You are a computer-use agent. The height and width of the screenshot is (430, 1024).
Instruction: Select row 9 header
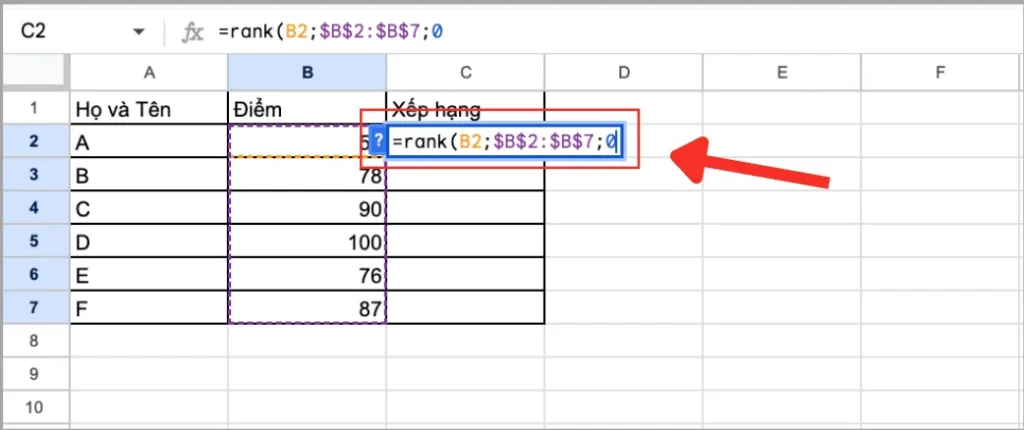click(x=35, y=374)
